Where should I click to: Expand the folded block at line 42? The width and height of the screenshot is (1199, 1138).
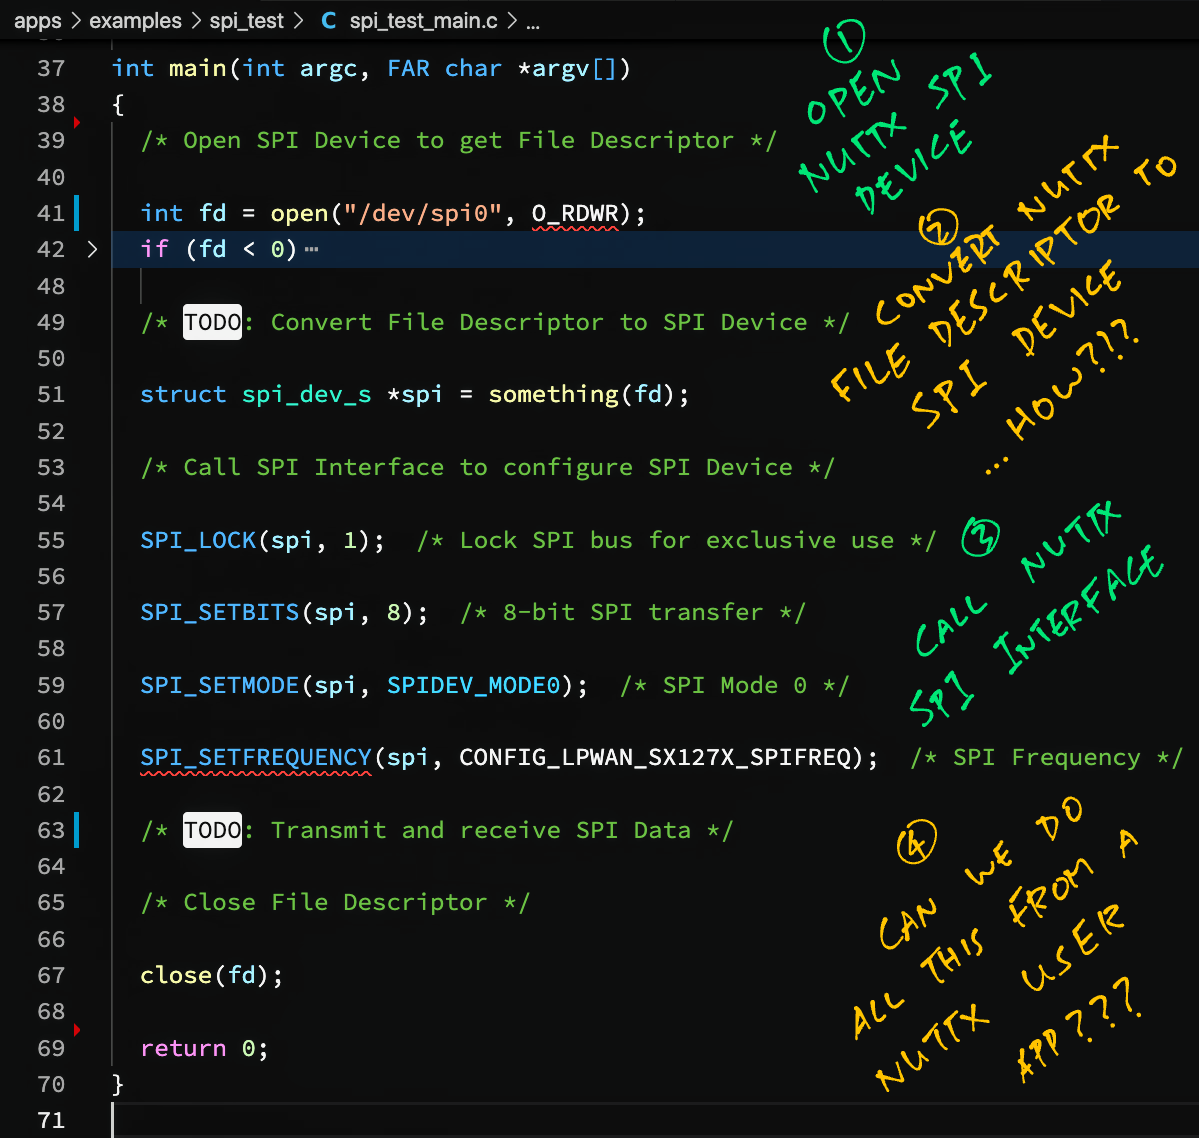click(x=92, y=249)
